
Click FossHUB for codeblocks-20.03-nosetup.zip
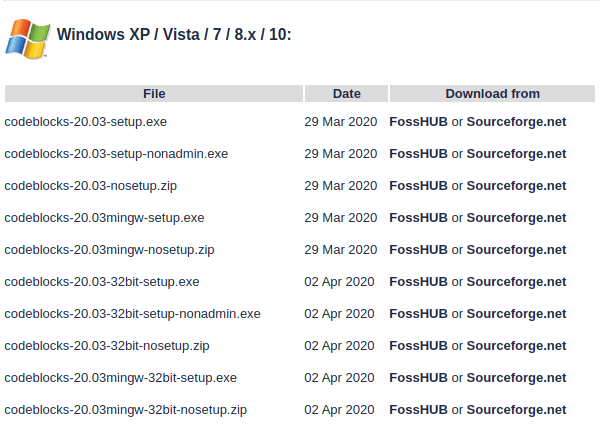[x=418, y=186]
